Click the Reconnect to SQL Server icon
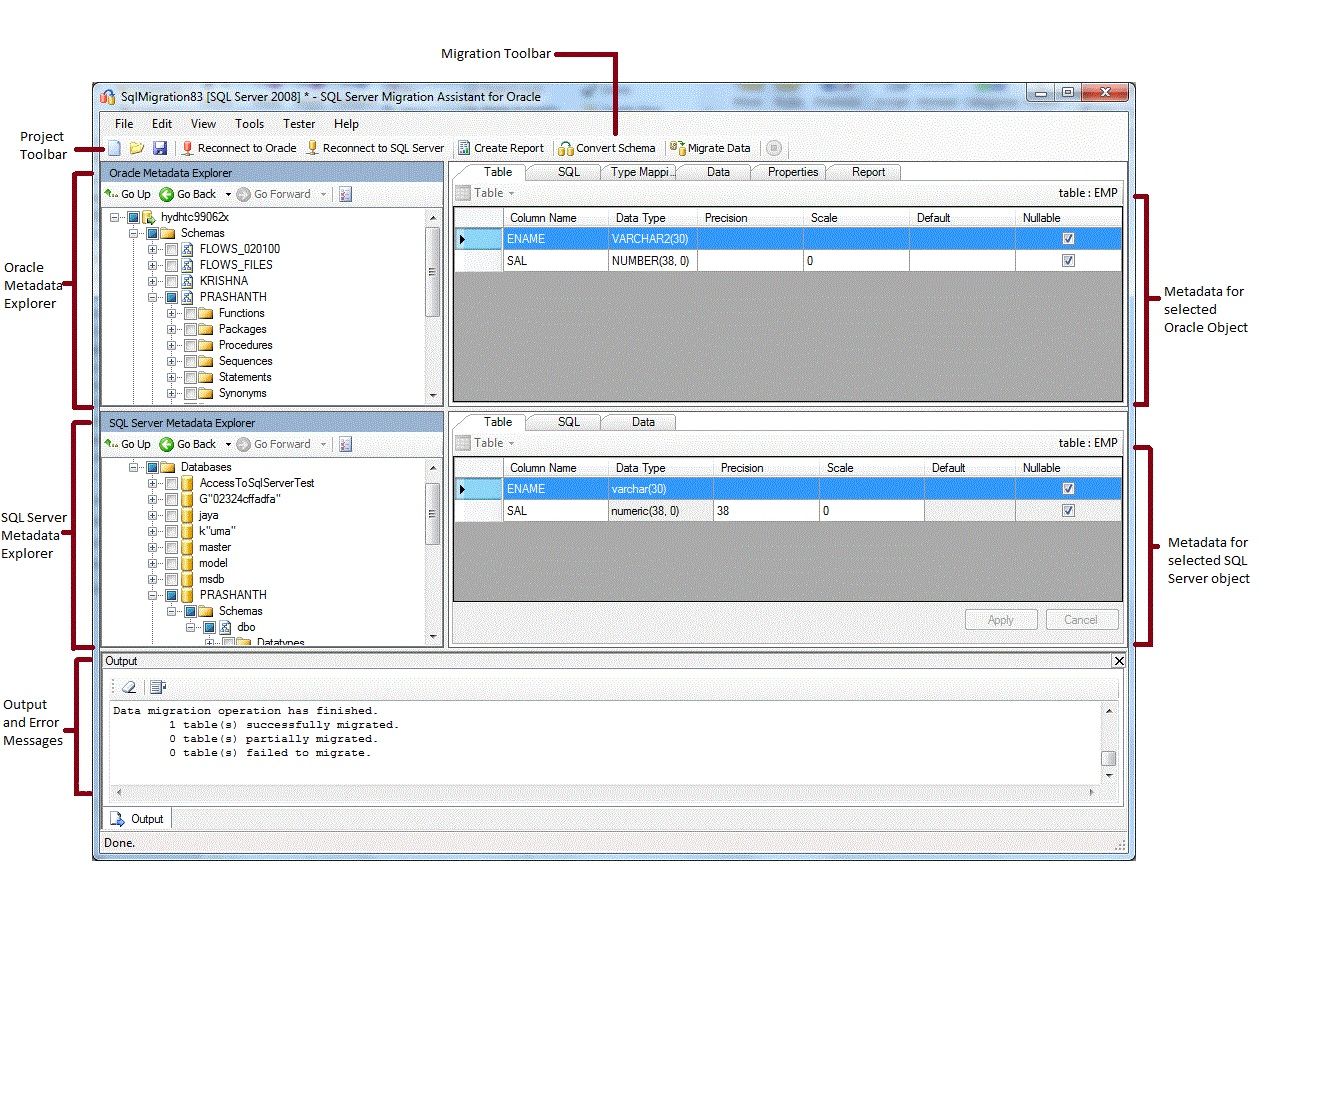Image resolution: width=1318 pixels, height=1104 pixels. point(312,147)
